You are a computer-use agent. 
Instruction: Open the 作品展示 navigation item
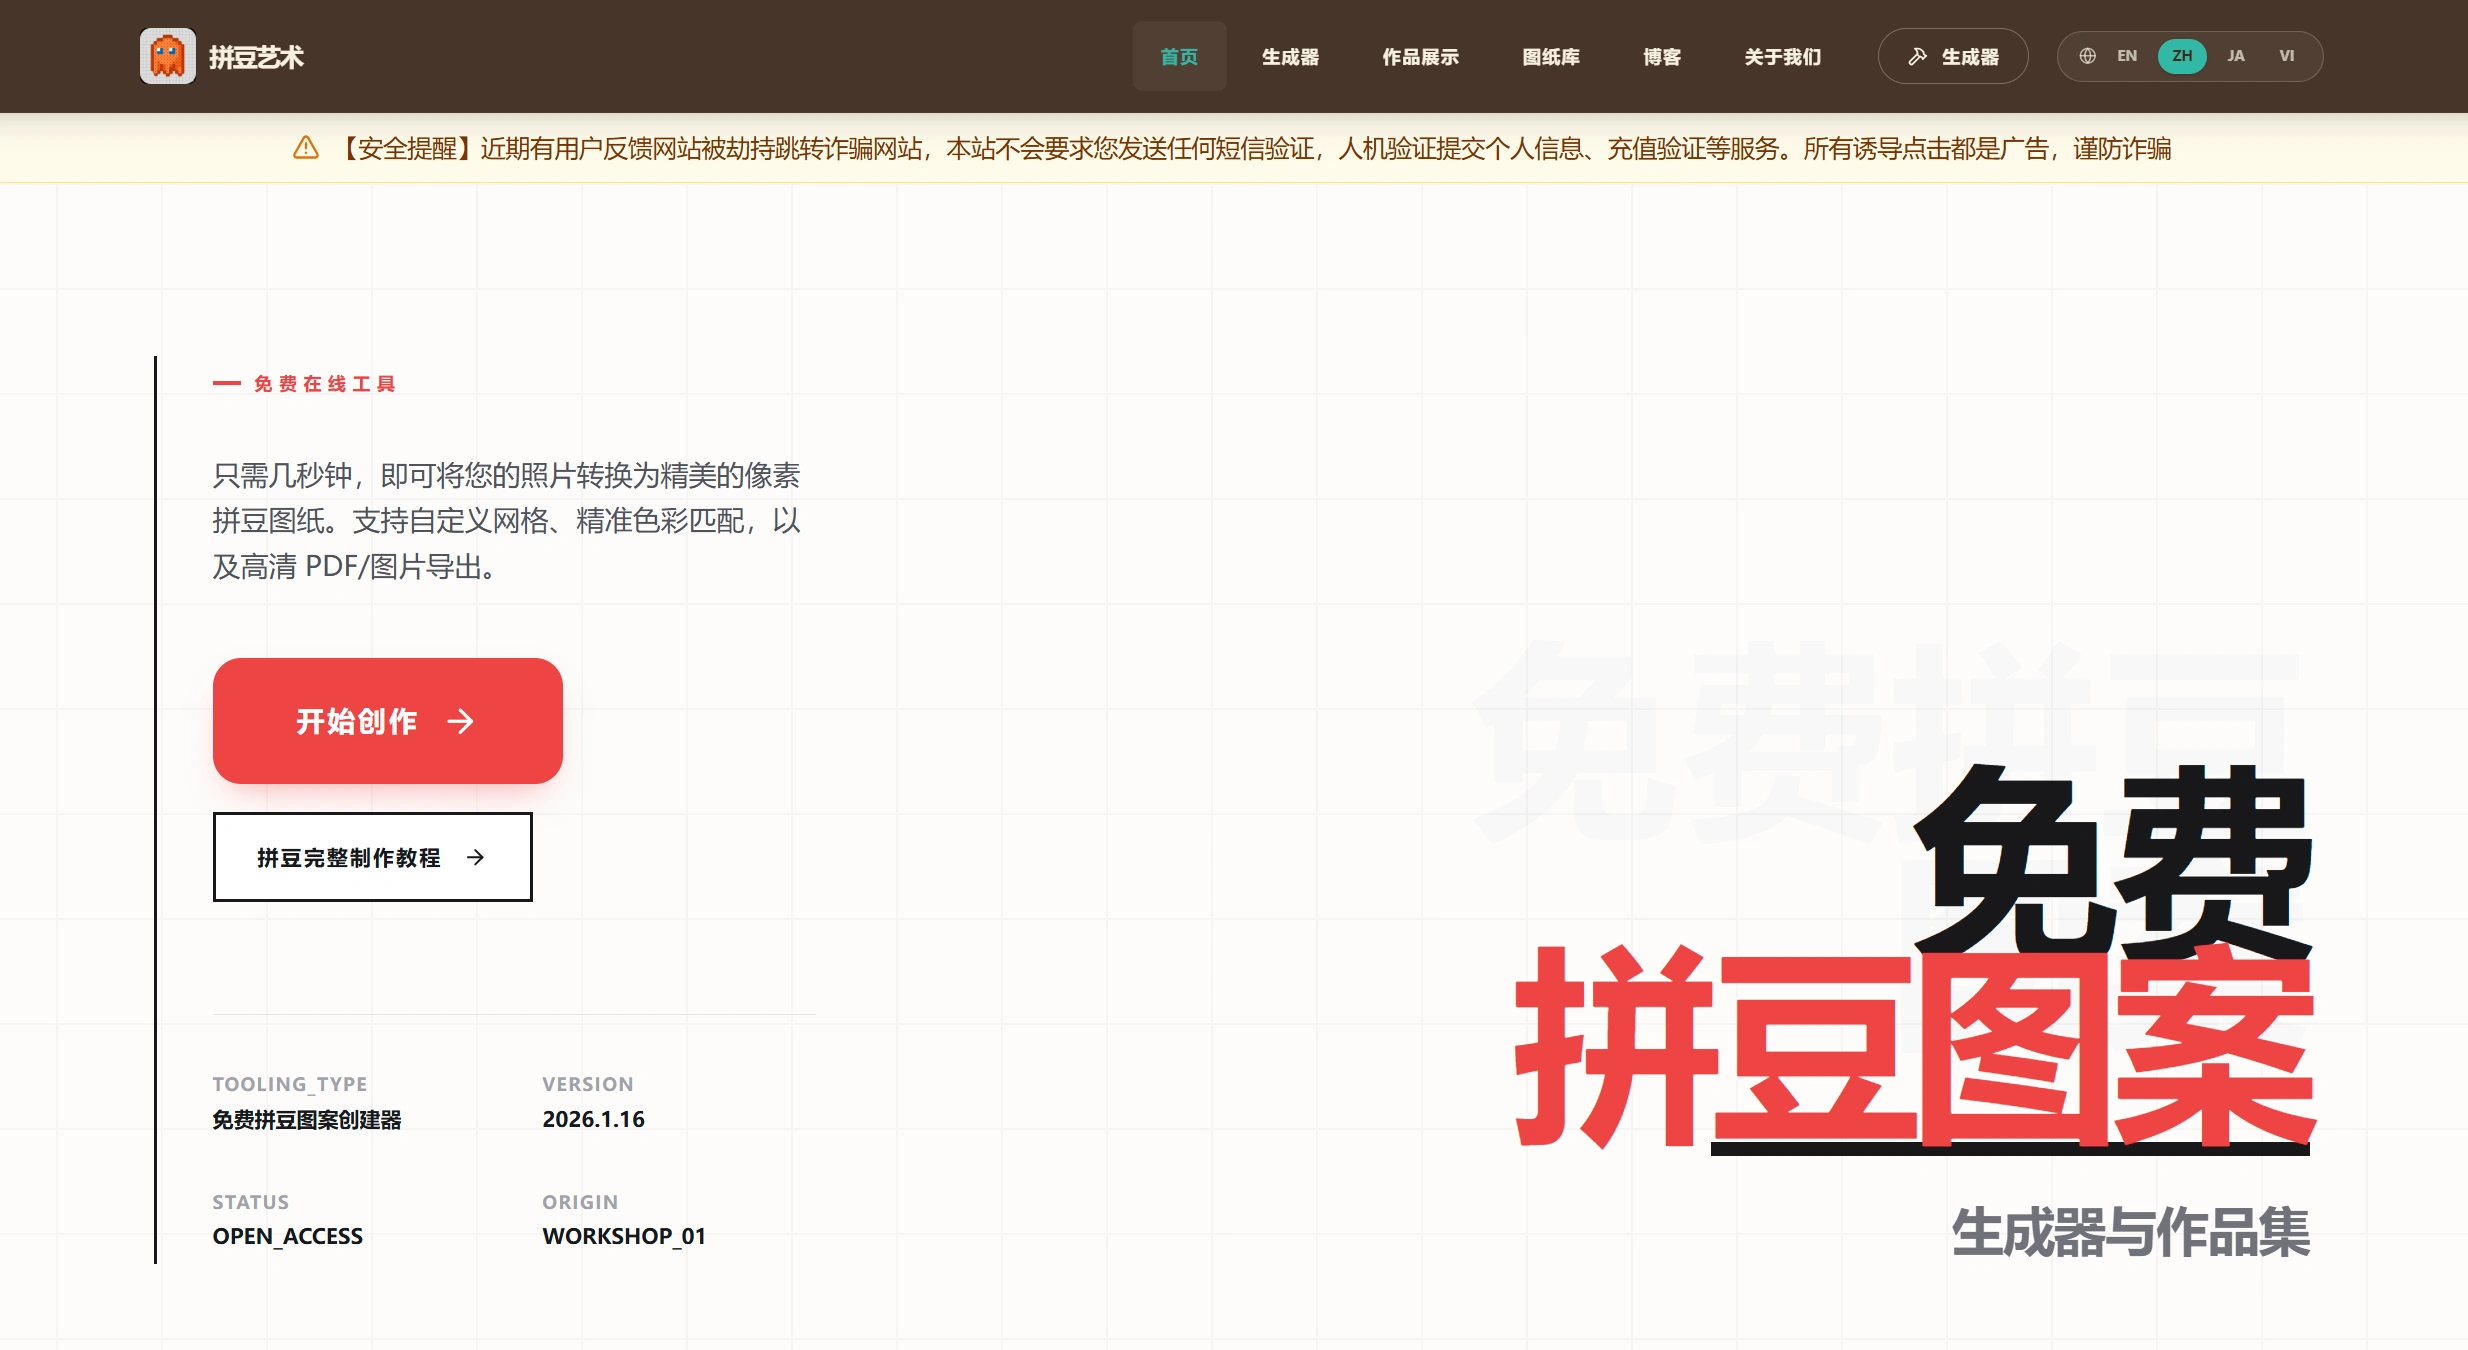point(1419,57)
